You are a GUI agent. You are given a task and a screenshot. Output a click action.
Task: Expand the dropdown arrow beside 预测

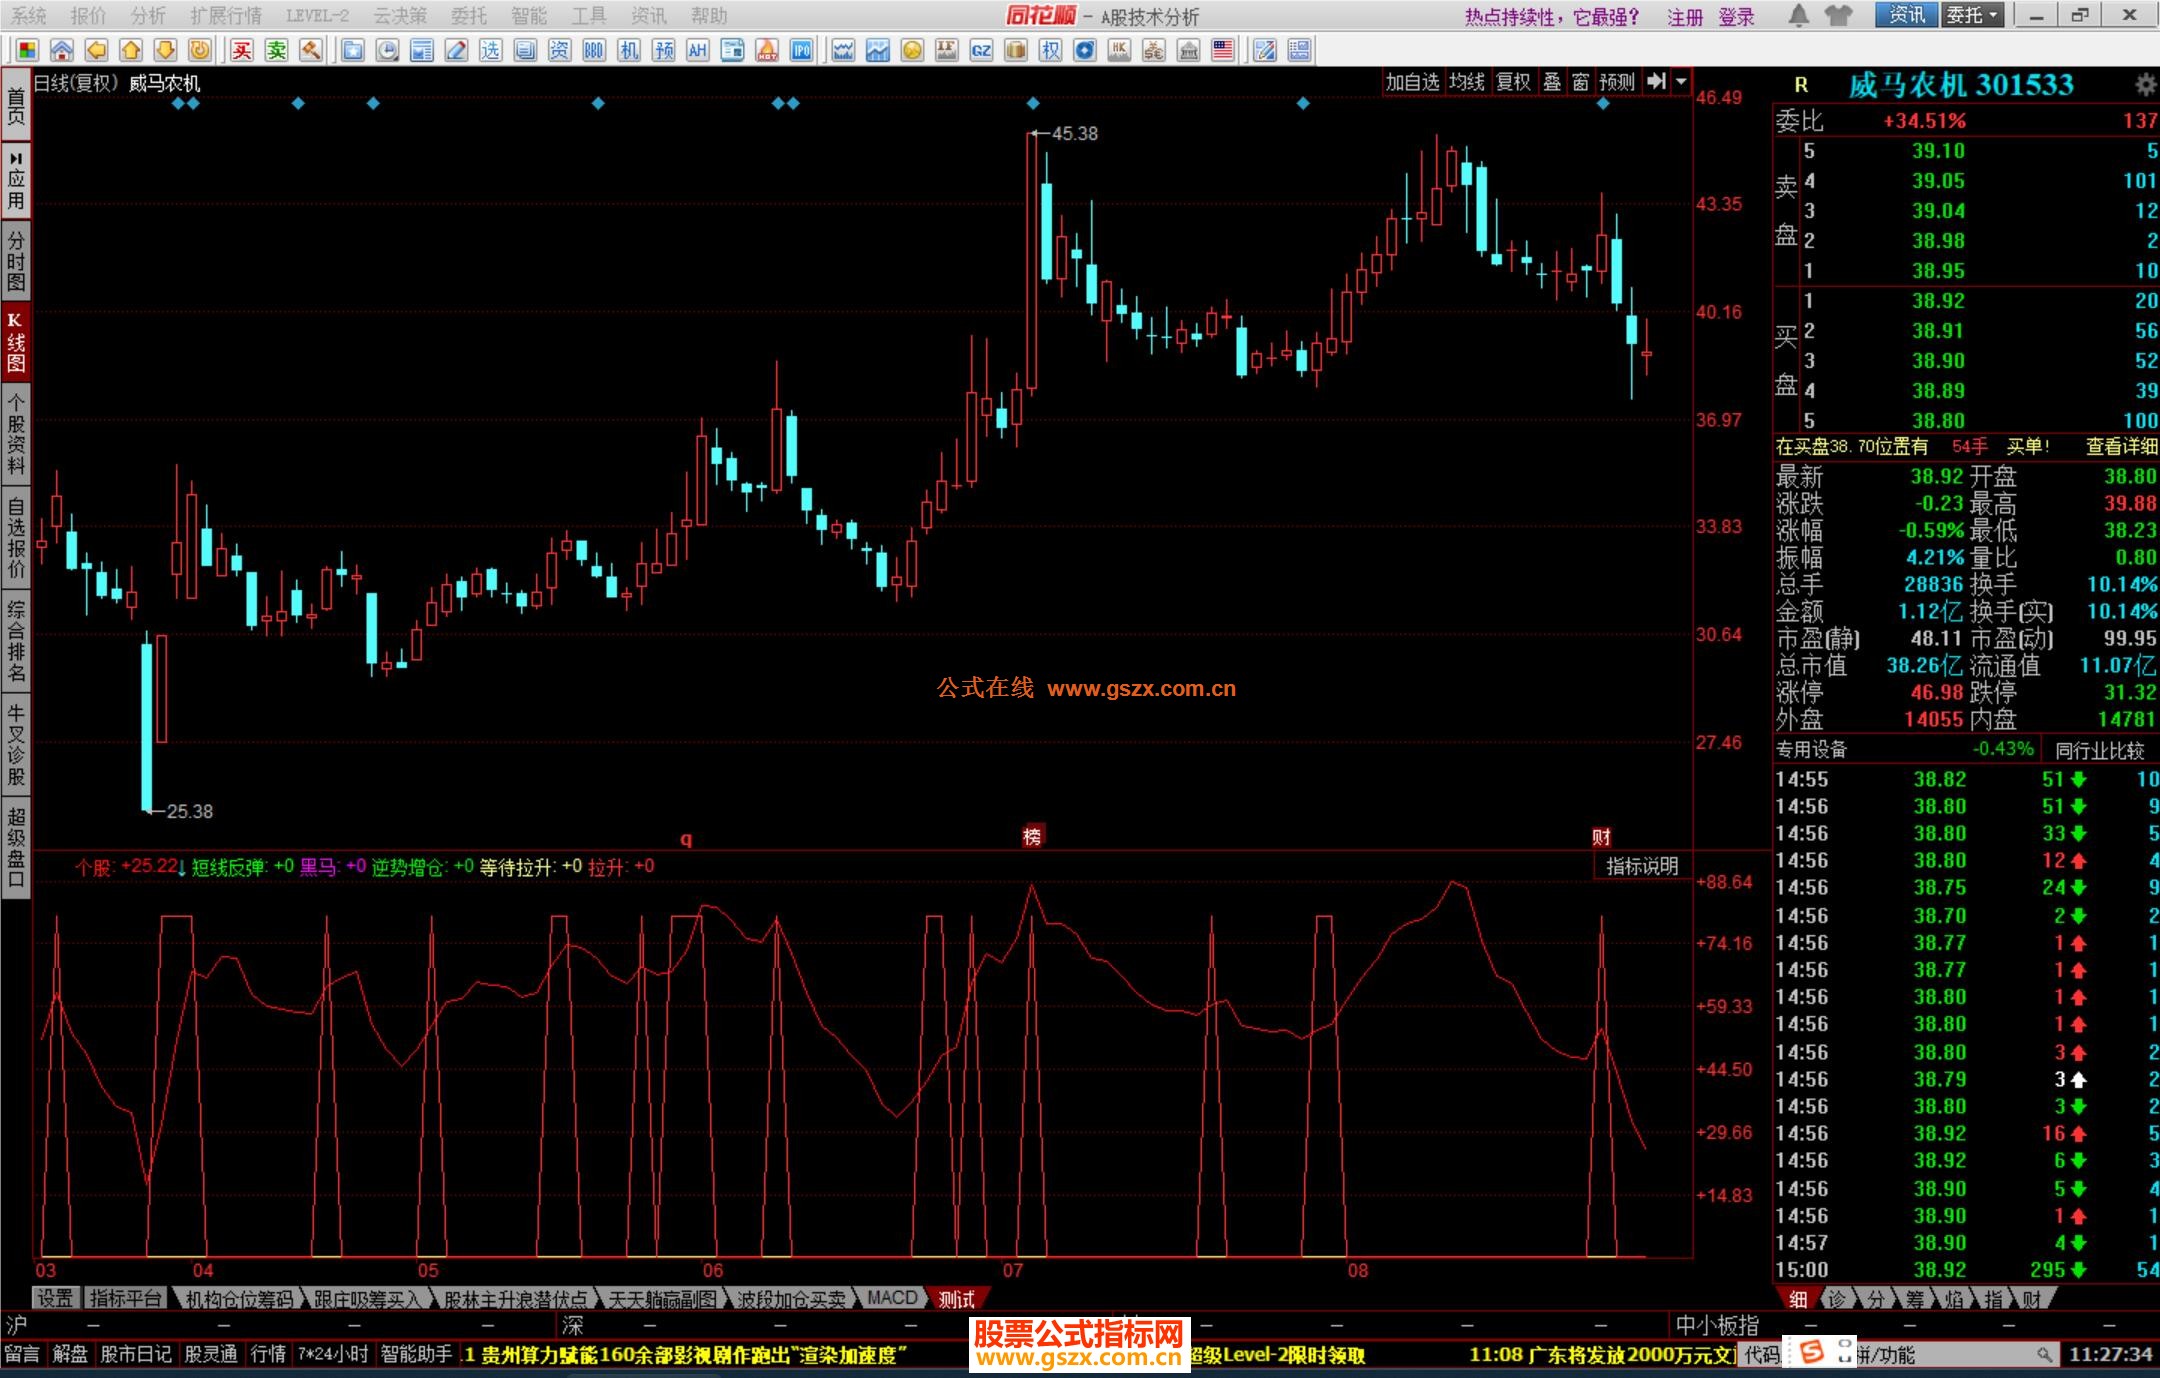1681,82
